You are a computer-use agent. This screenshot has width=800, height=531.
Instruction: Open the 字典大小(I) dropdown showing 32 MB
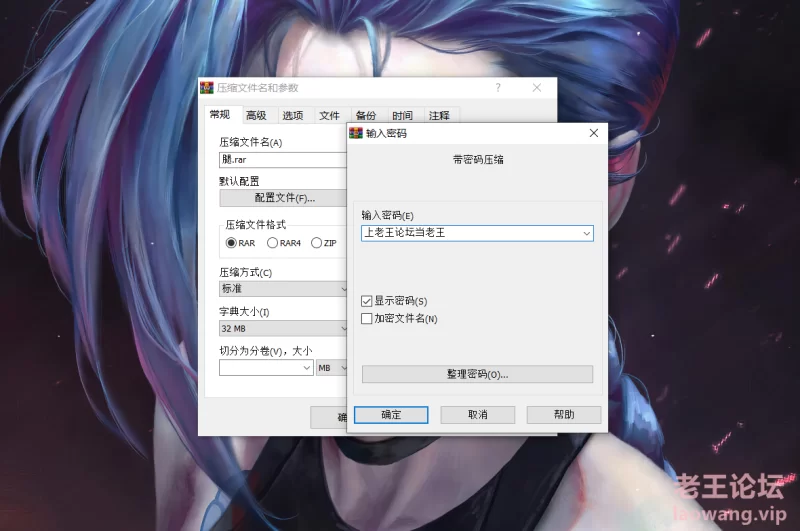[283, 328]
